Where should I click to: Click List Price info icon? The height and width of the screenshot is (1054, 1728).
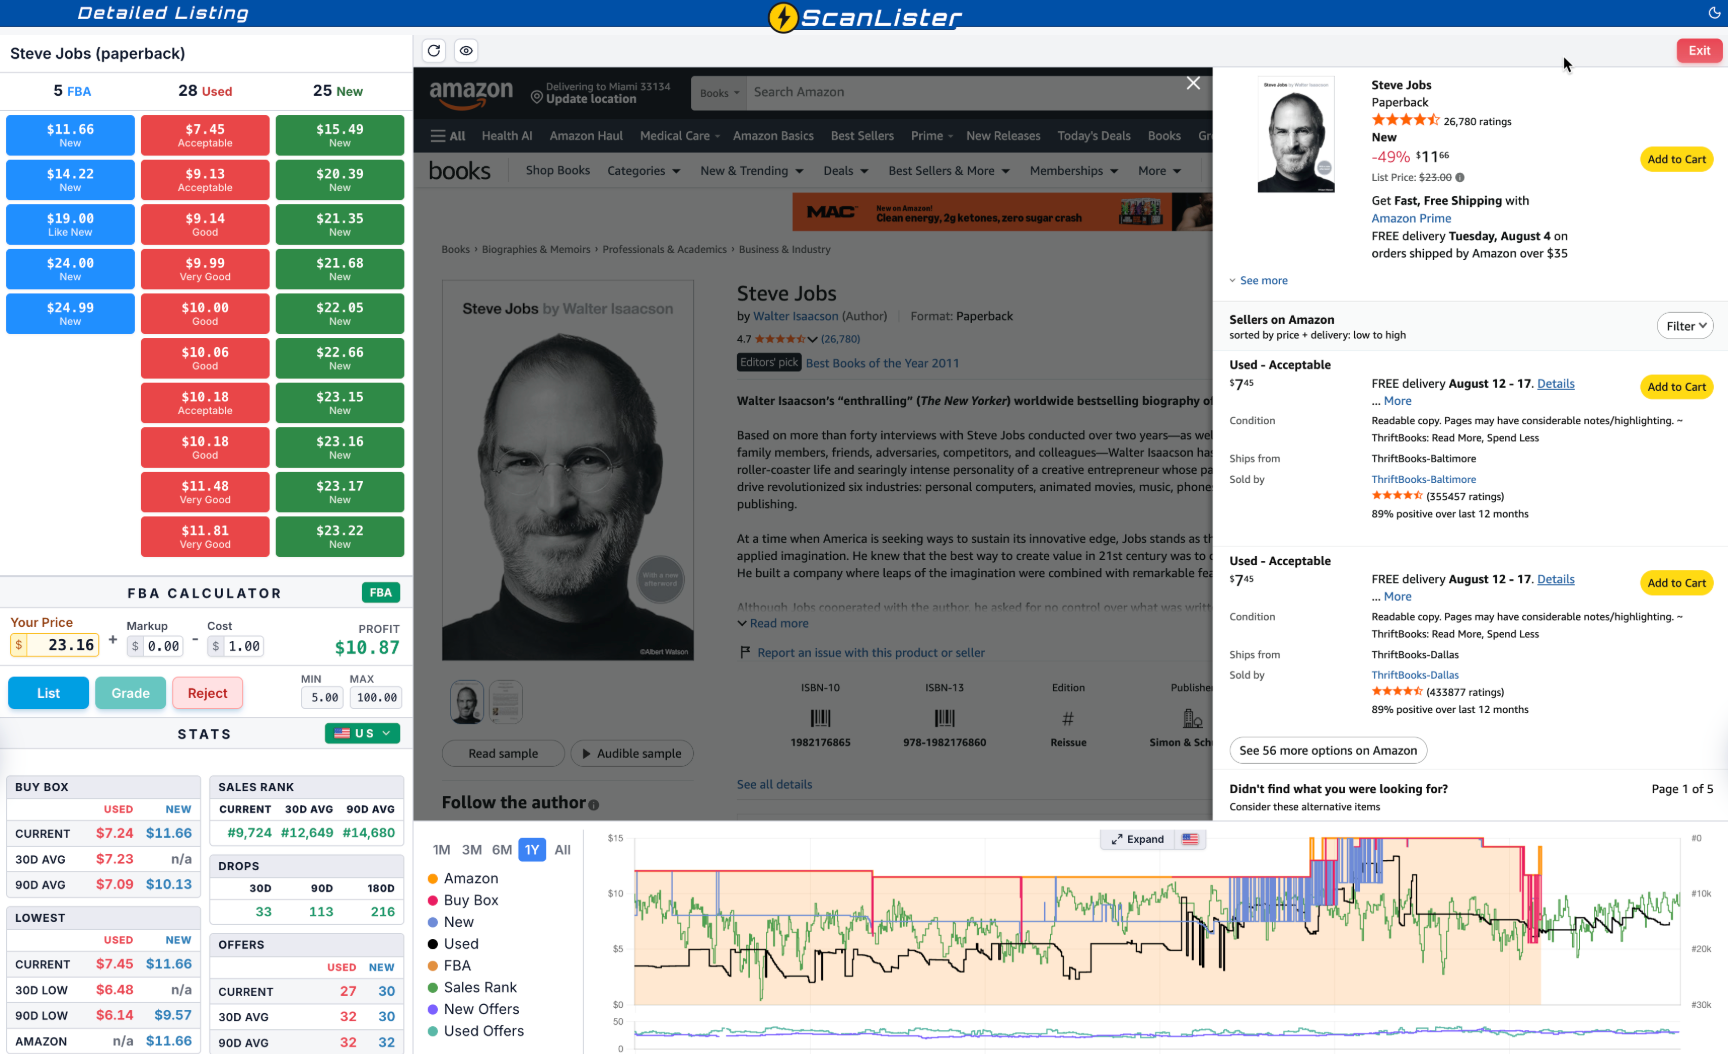tap(1460, 178)
